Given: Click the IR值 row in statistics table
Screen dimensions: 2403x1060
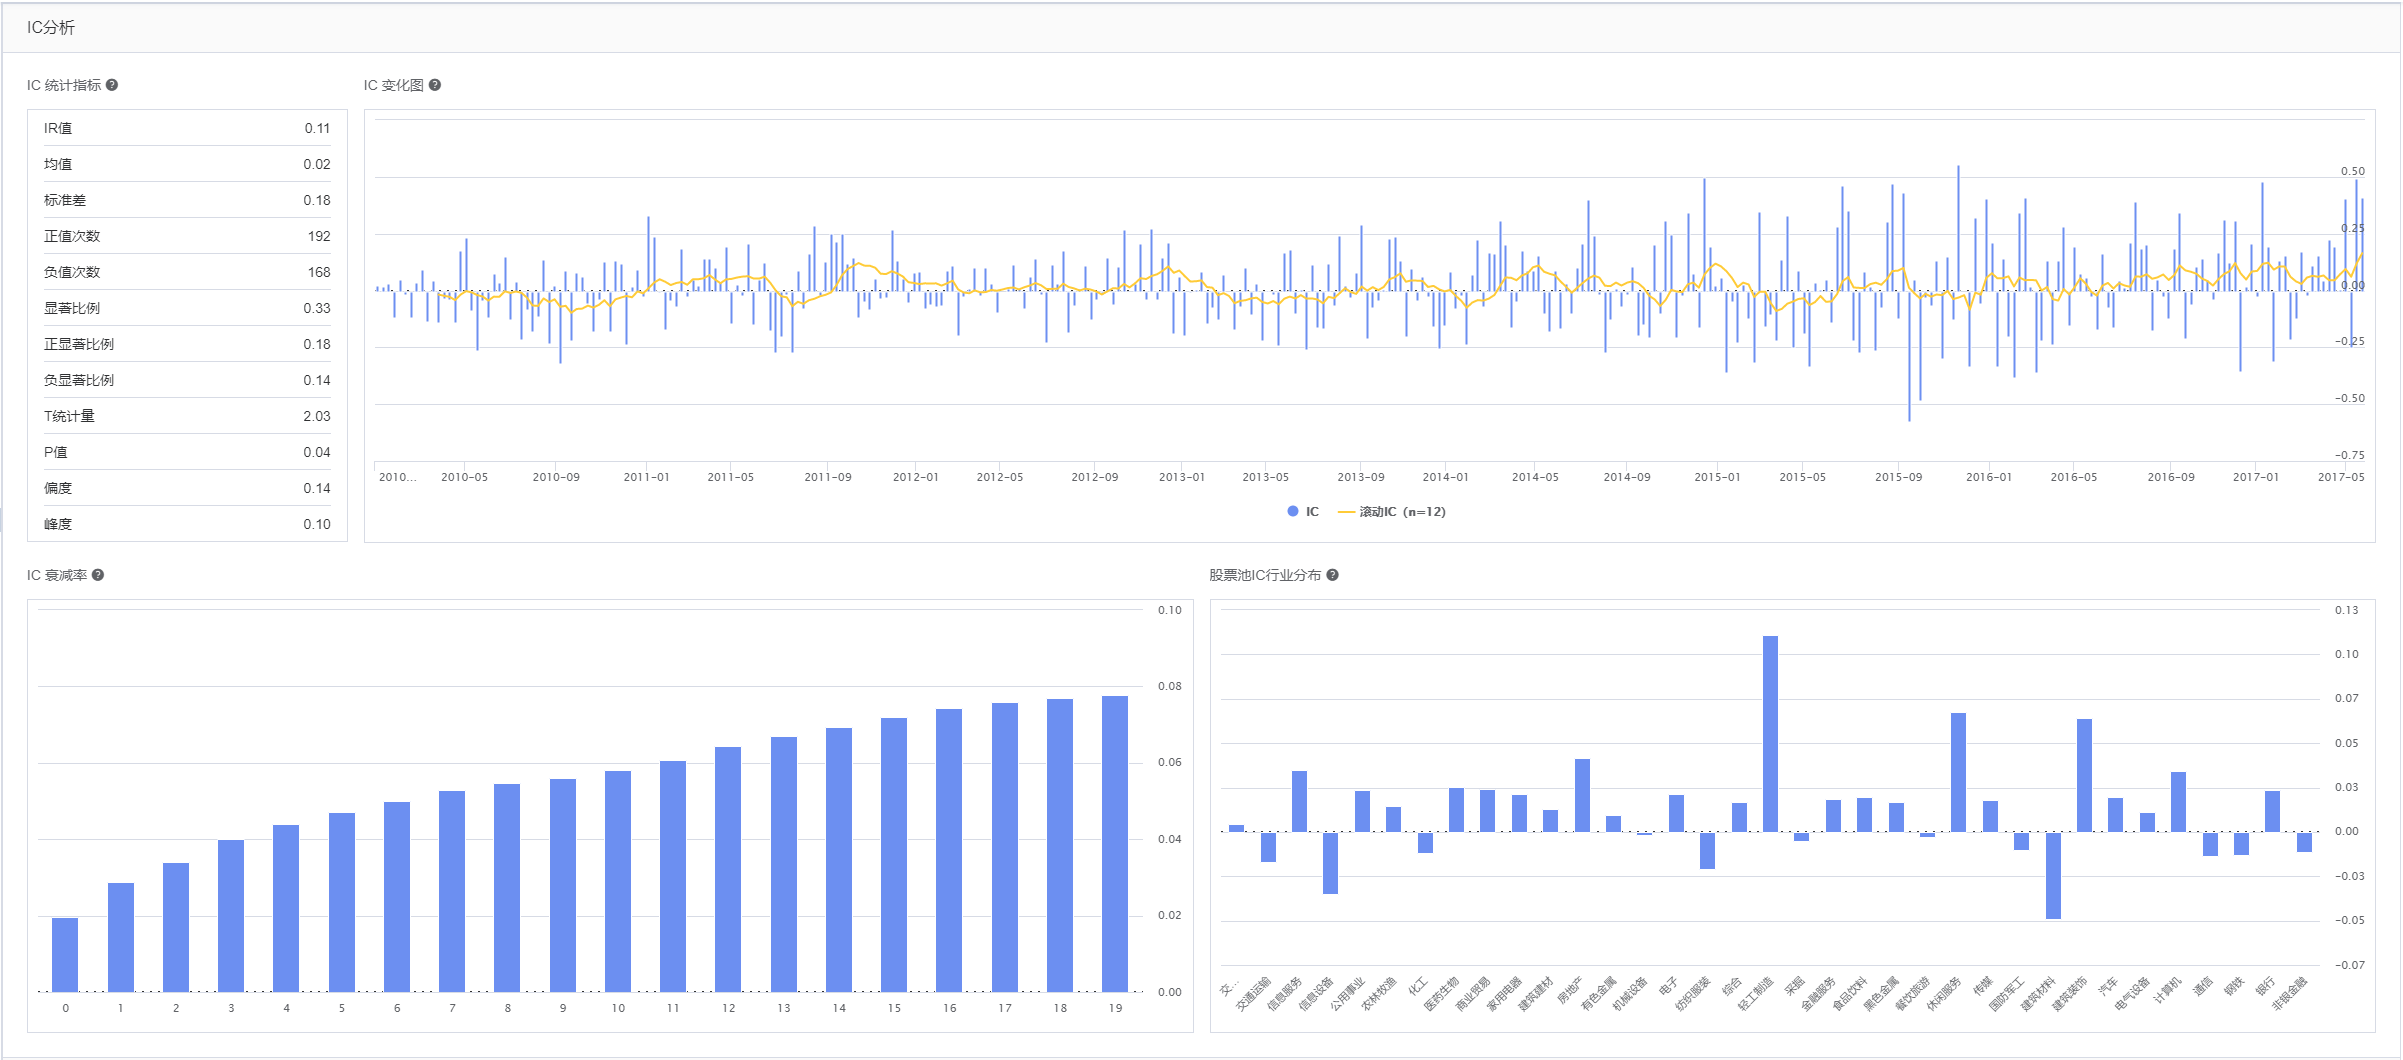Looking at the screenshot, I should coord(187,128).
